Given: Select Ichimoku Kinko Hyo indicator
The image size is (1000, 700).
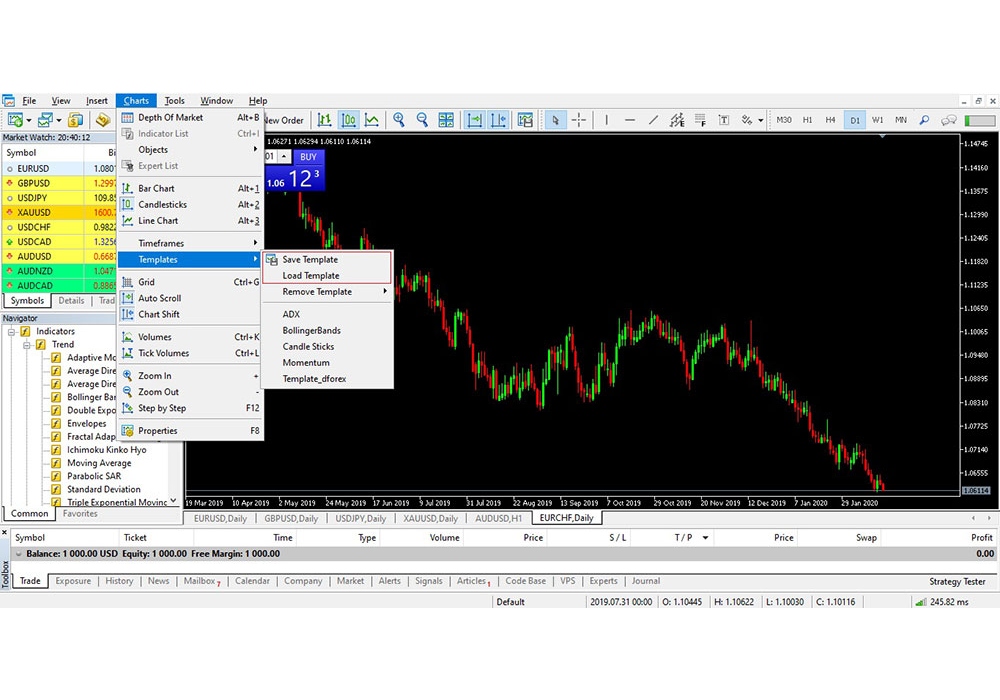Looking at the screenshot, I should [x=107, y=449].
